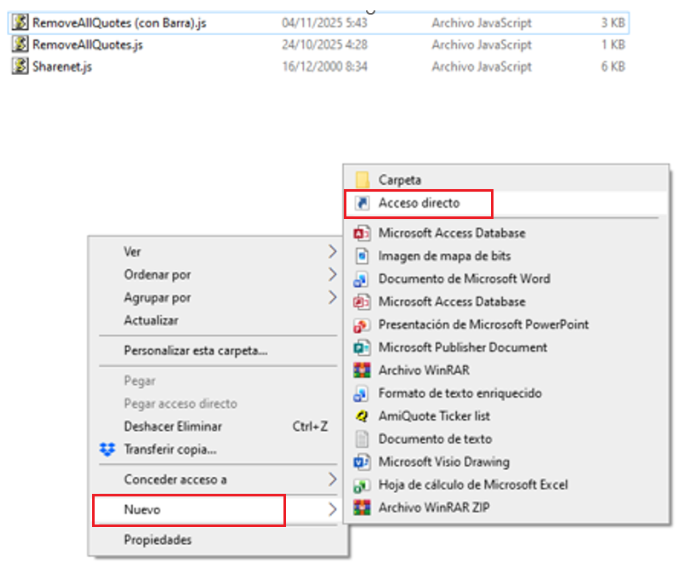The image size is (691, 573).
Task: Select the RemoveAllQuotes.js file row
Action: (x=87, y=45)
